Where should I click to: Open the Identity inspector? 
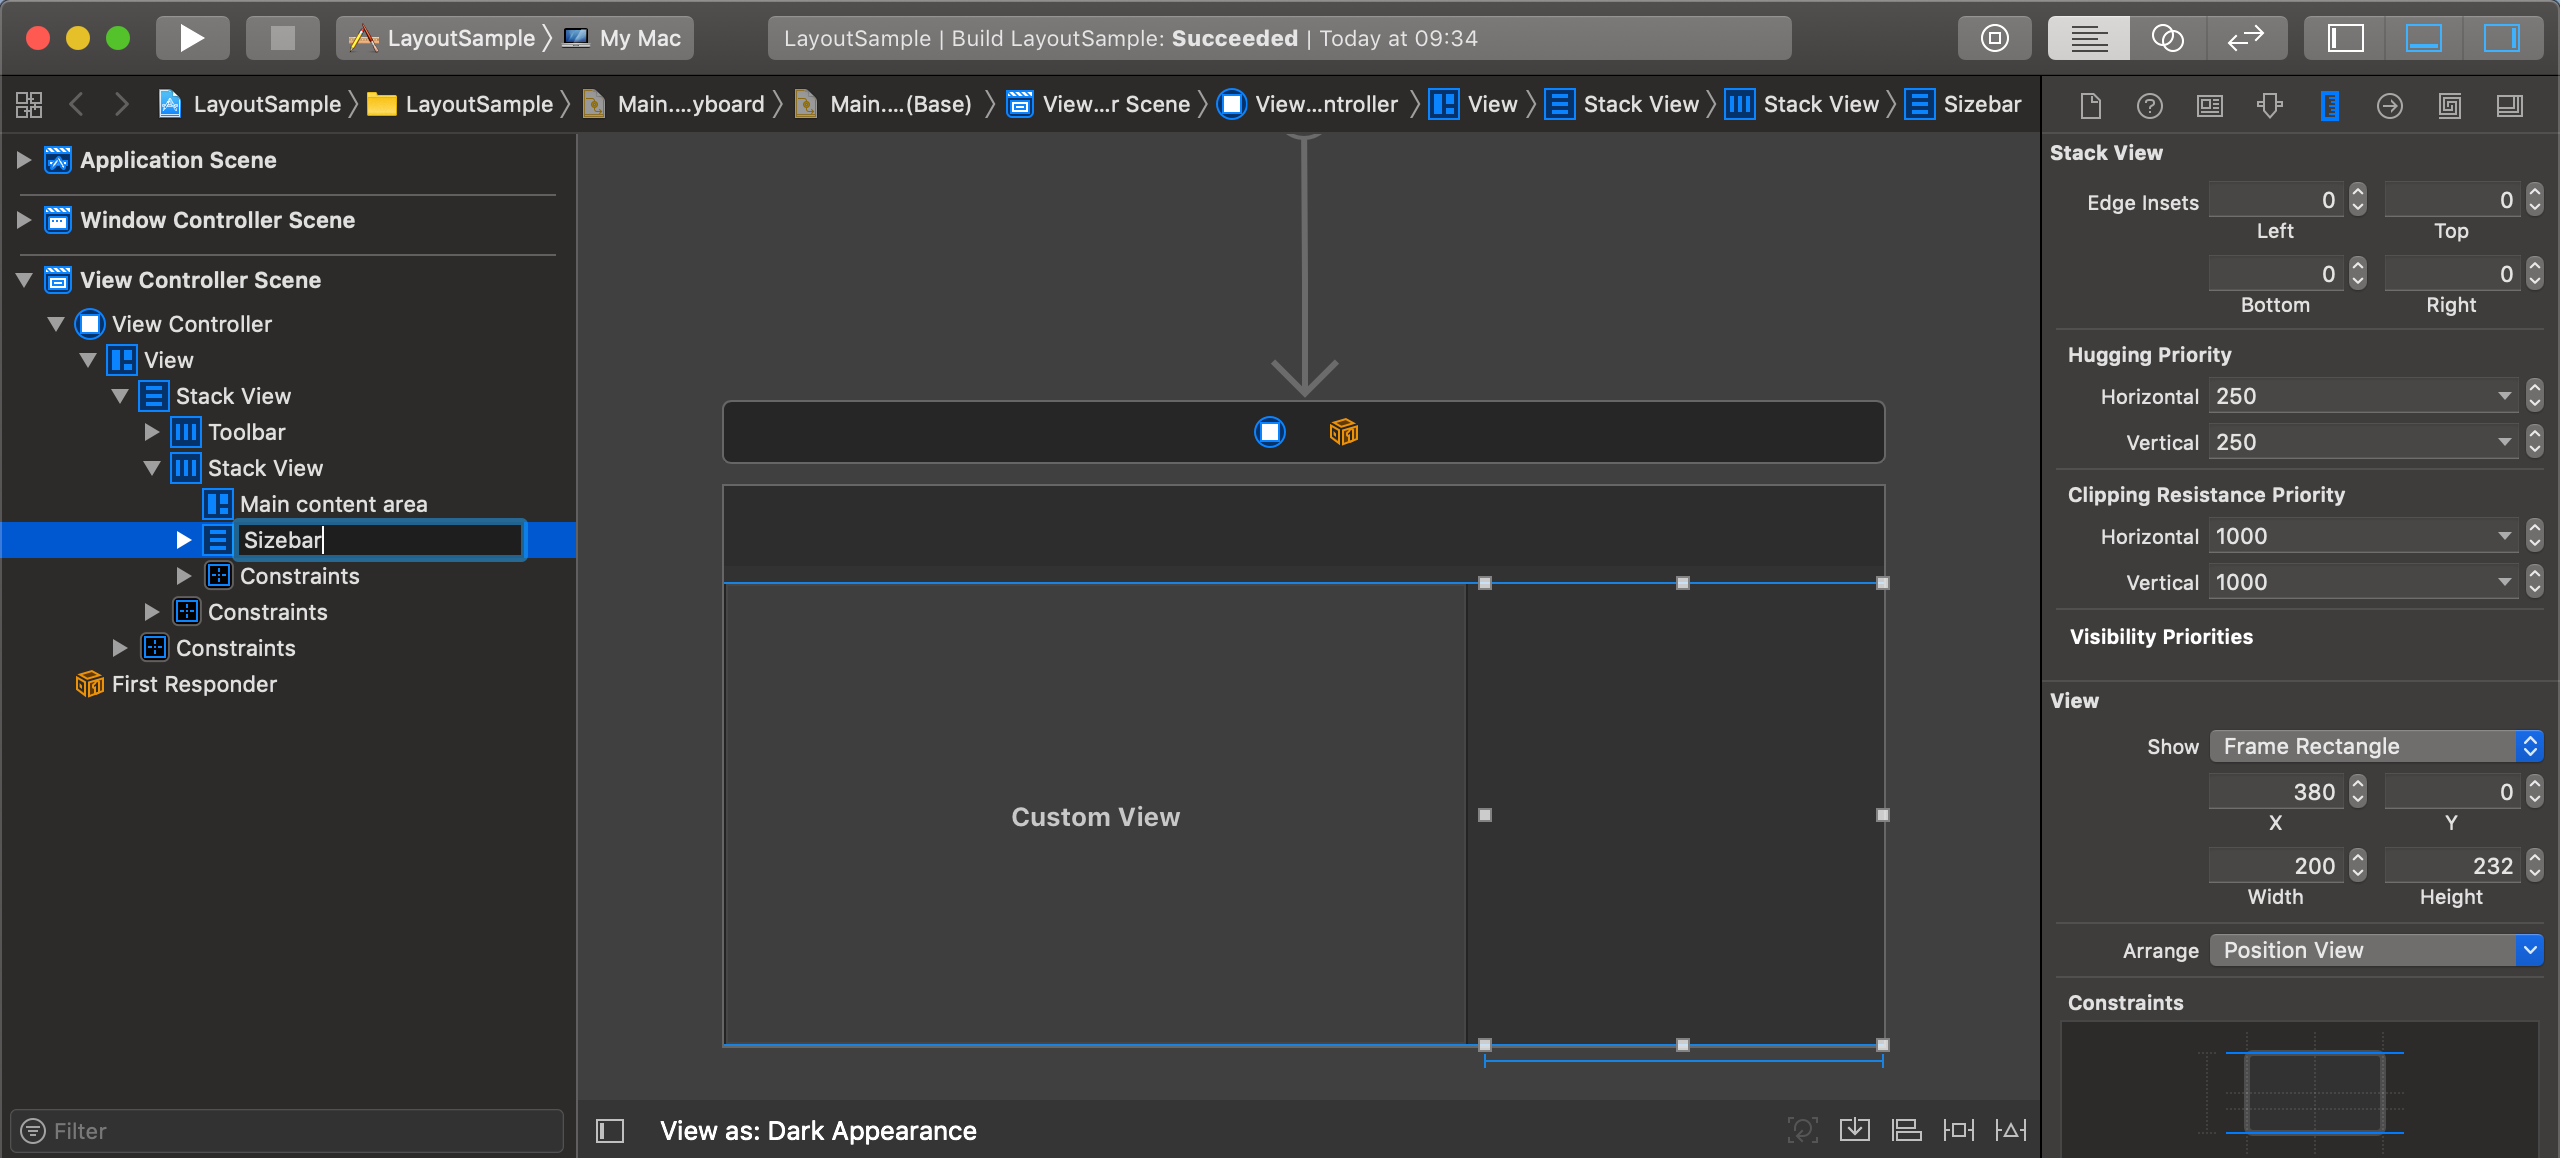pyautogui.click(x=2210, y=105)
